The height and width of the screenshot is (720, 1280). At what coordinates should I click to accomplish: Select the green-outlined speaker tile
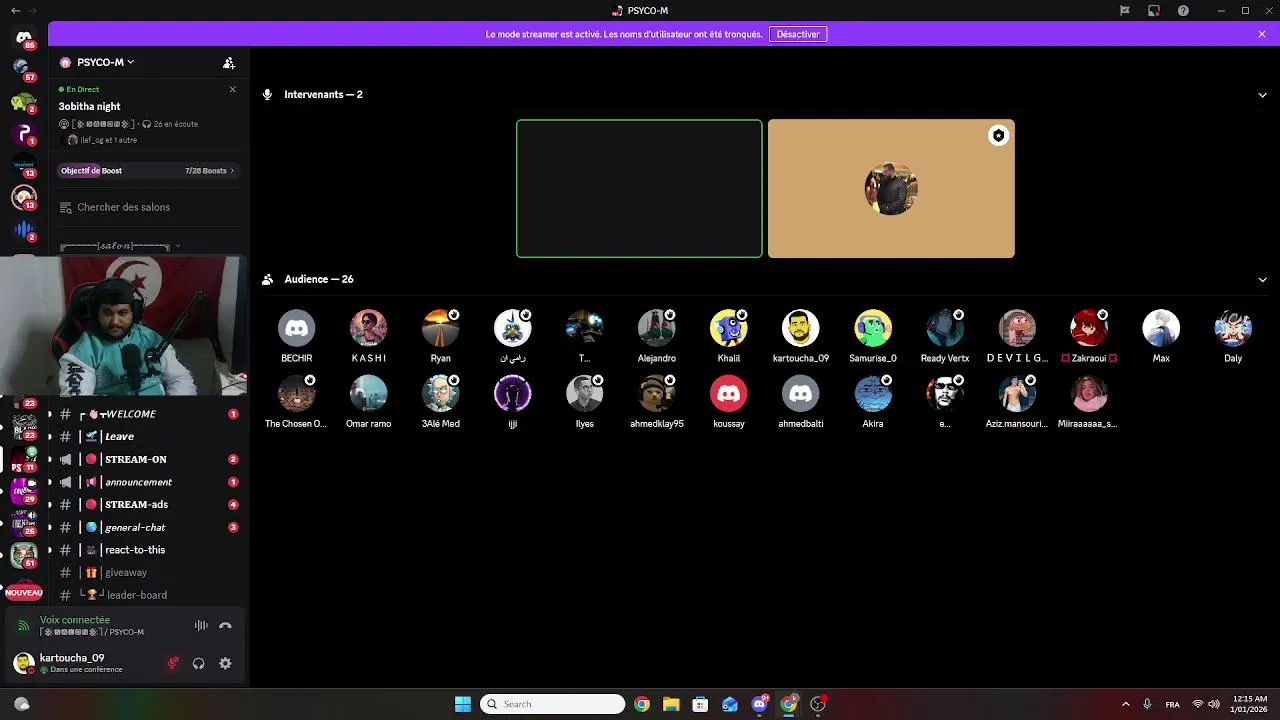(x=639, y=189)
